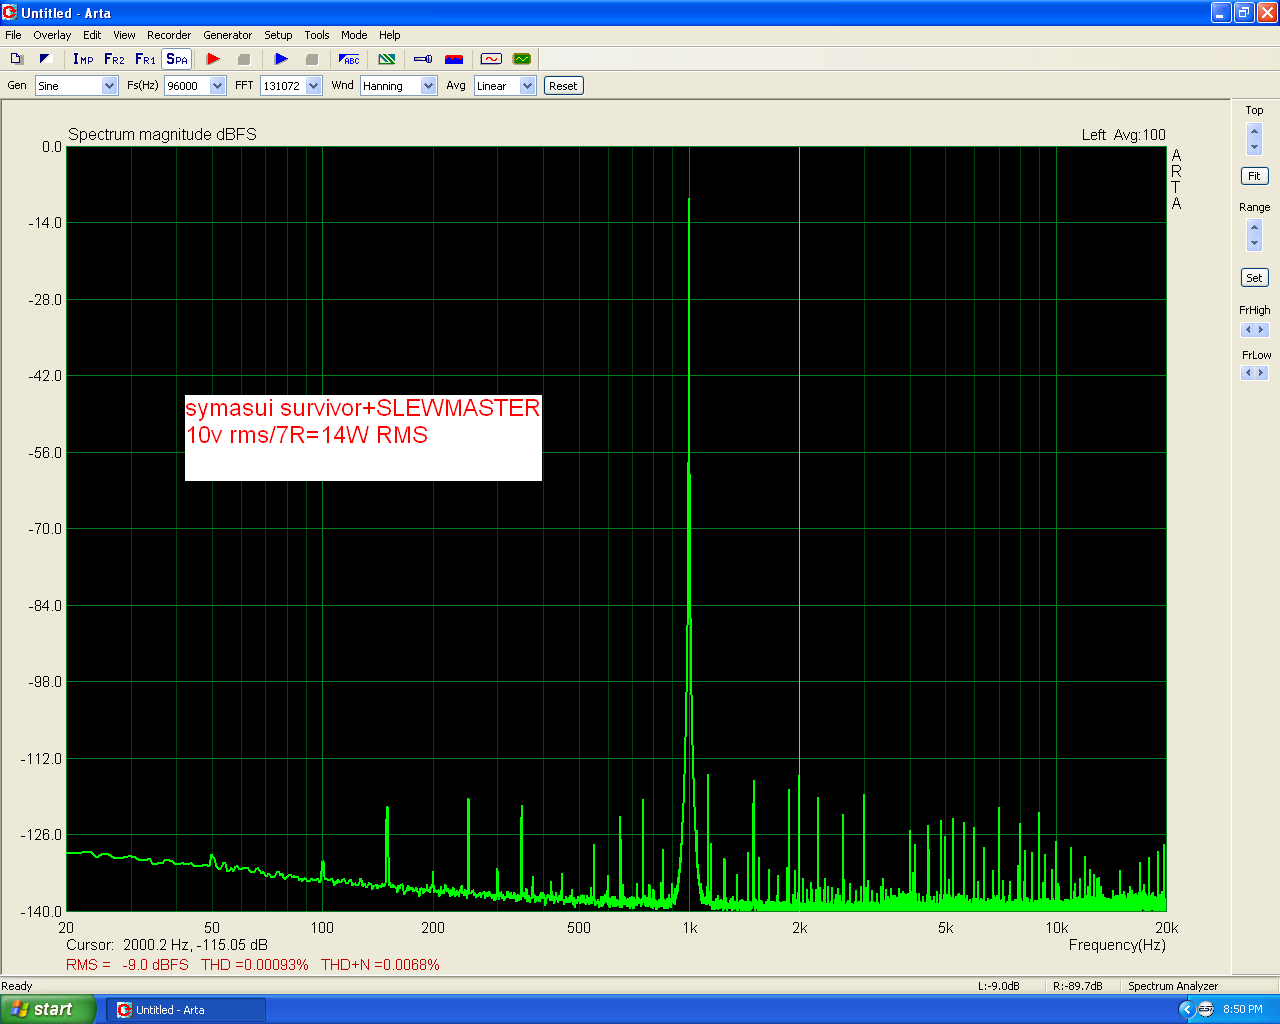This screenshot has height=1024, width=1280.
Task: Start generator with the blue play icon
Action: pyautogui.click(x=281, y=59)
